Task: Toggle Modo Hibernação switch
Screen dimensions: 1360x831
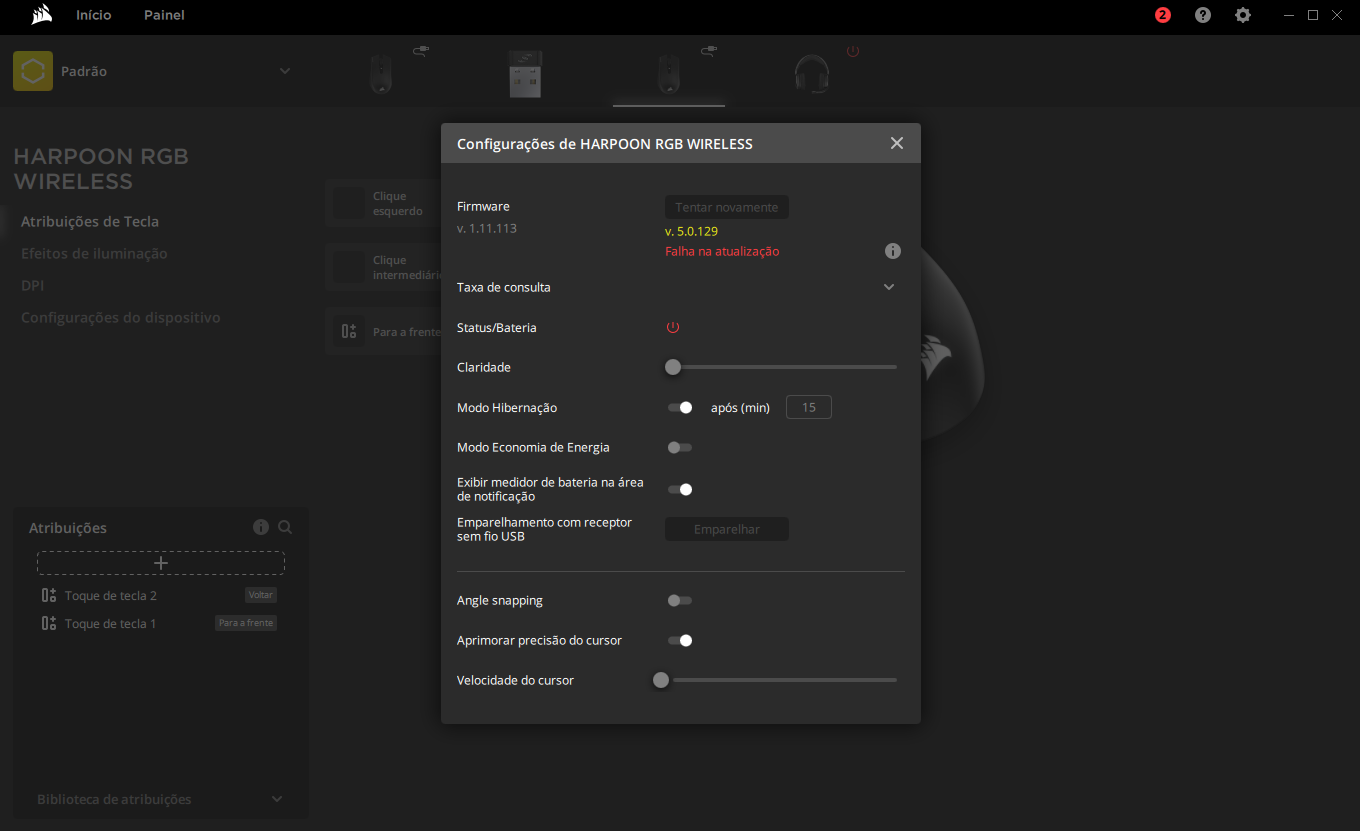Action: coord(680,407)
